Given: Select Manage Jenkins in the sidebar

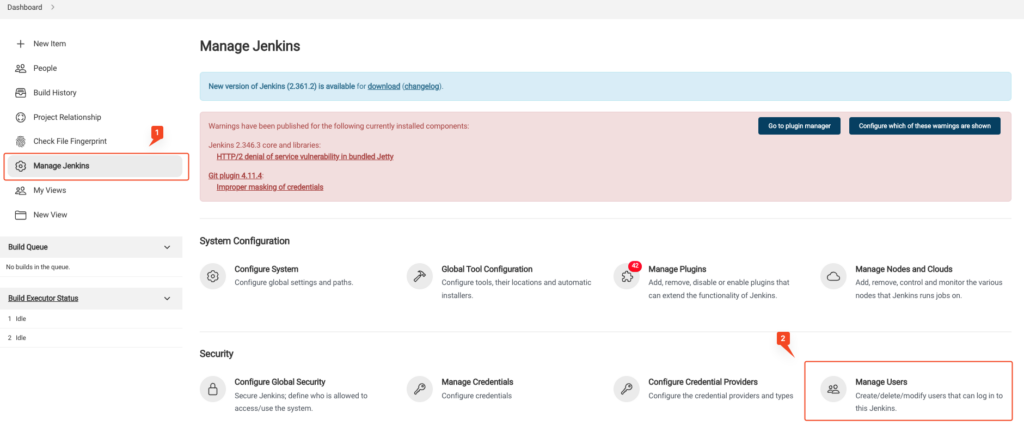Looking at the screenshot, I should (95, 166).
